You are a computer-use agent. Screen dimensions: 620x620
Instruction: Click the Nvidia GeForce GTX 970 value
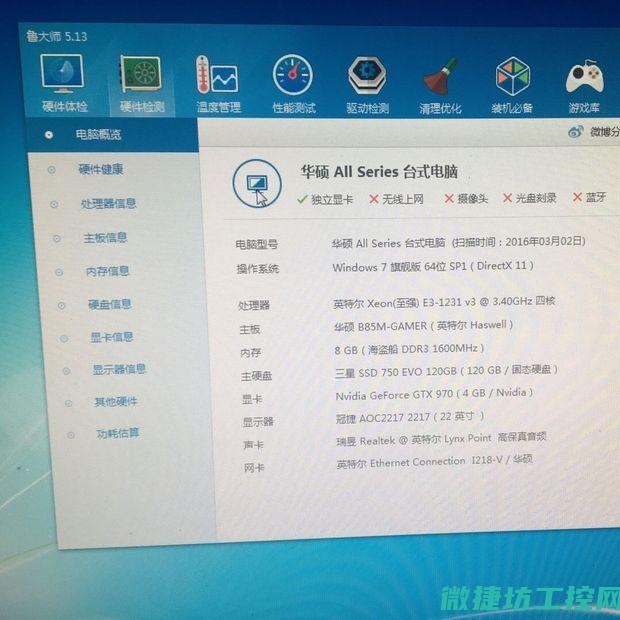(x=434, y=394)
